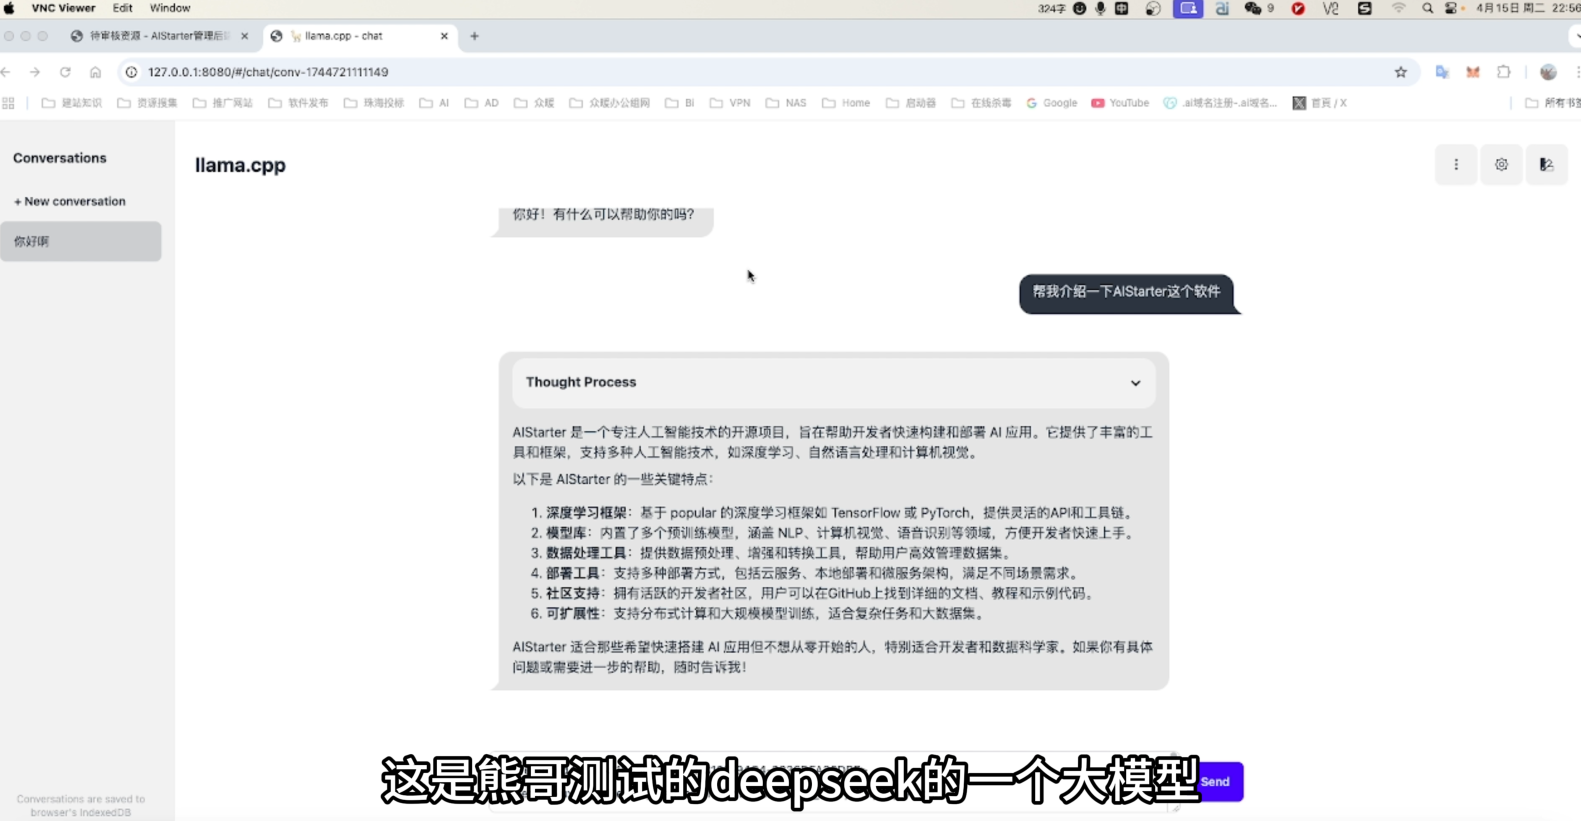1581x821 pixels.
Task: Open macOS Control Center icon
Action: [1451, 8]
